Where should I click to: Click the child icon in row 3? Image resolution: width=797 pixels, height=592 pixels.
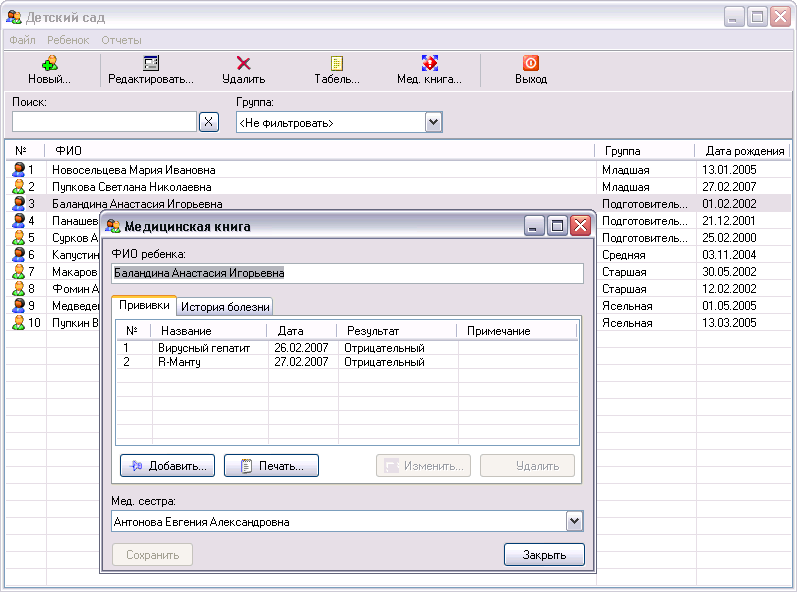tap(19, 203)
